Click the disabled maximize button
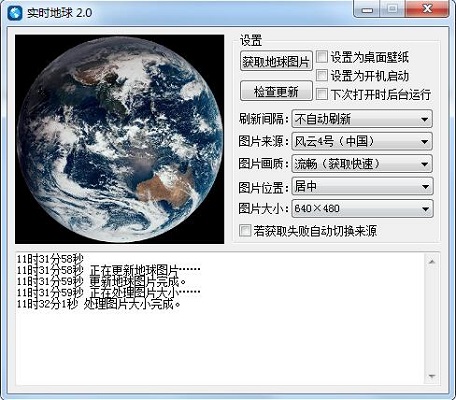This screenshot has width=456, height=400. click(393, 9)
